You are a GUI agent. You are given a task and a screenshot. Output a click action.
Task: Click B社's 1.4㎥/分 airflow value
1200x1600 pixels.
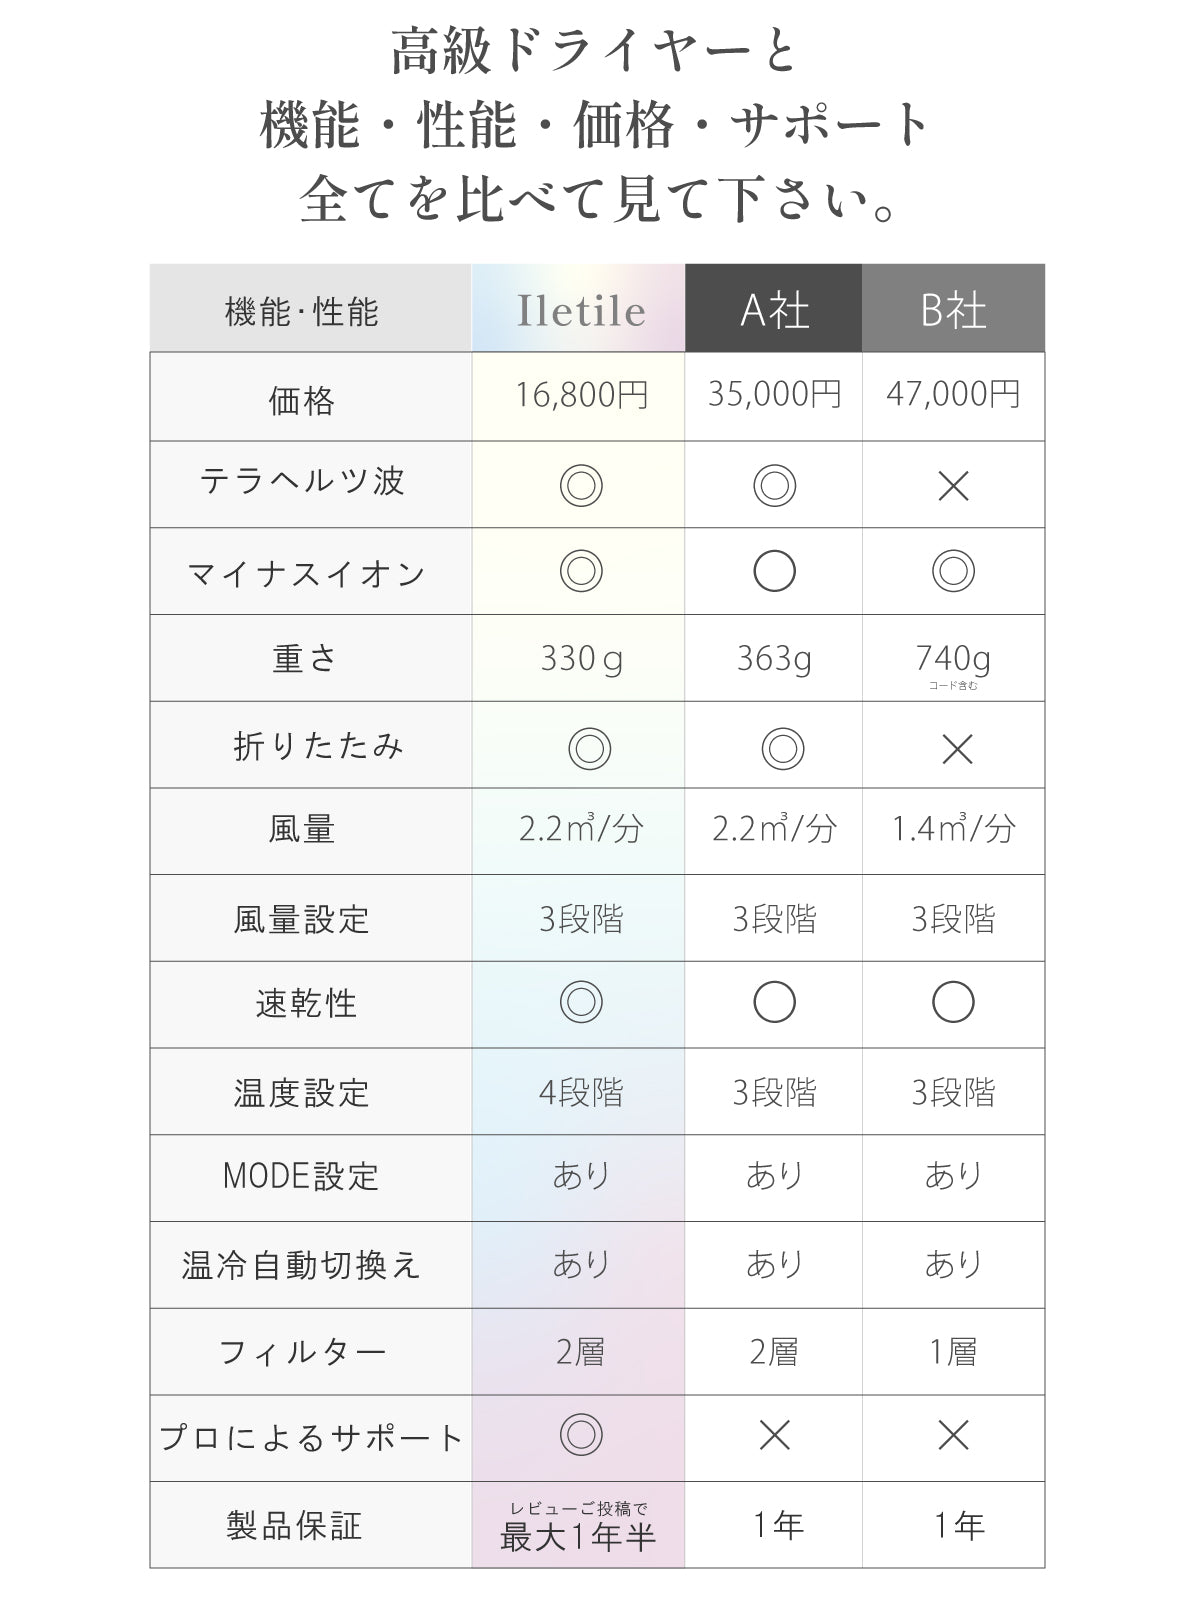[x=953, y=829]
